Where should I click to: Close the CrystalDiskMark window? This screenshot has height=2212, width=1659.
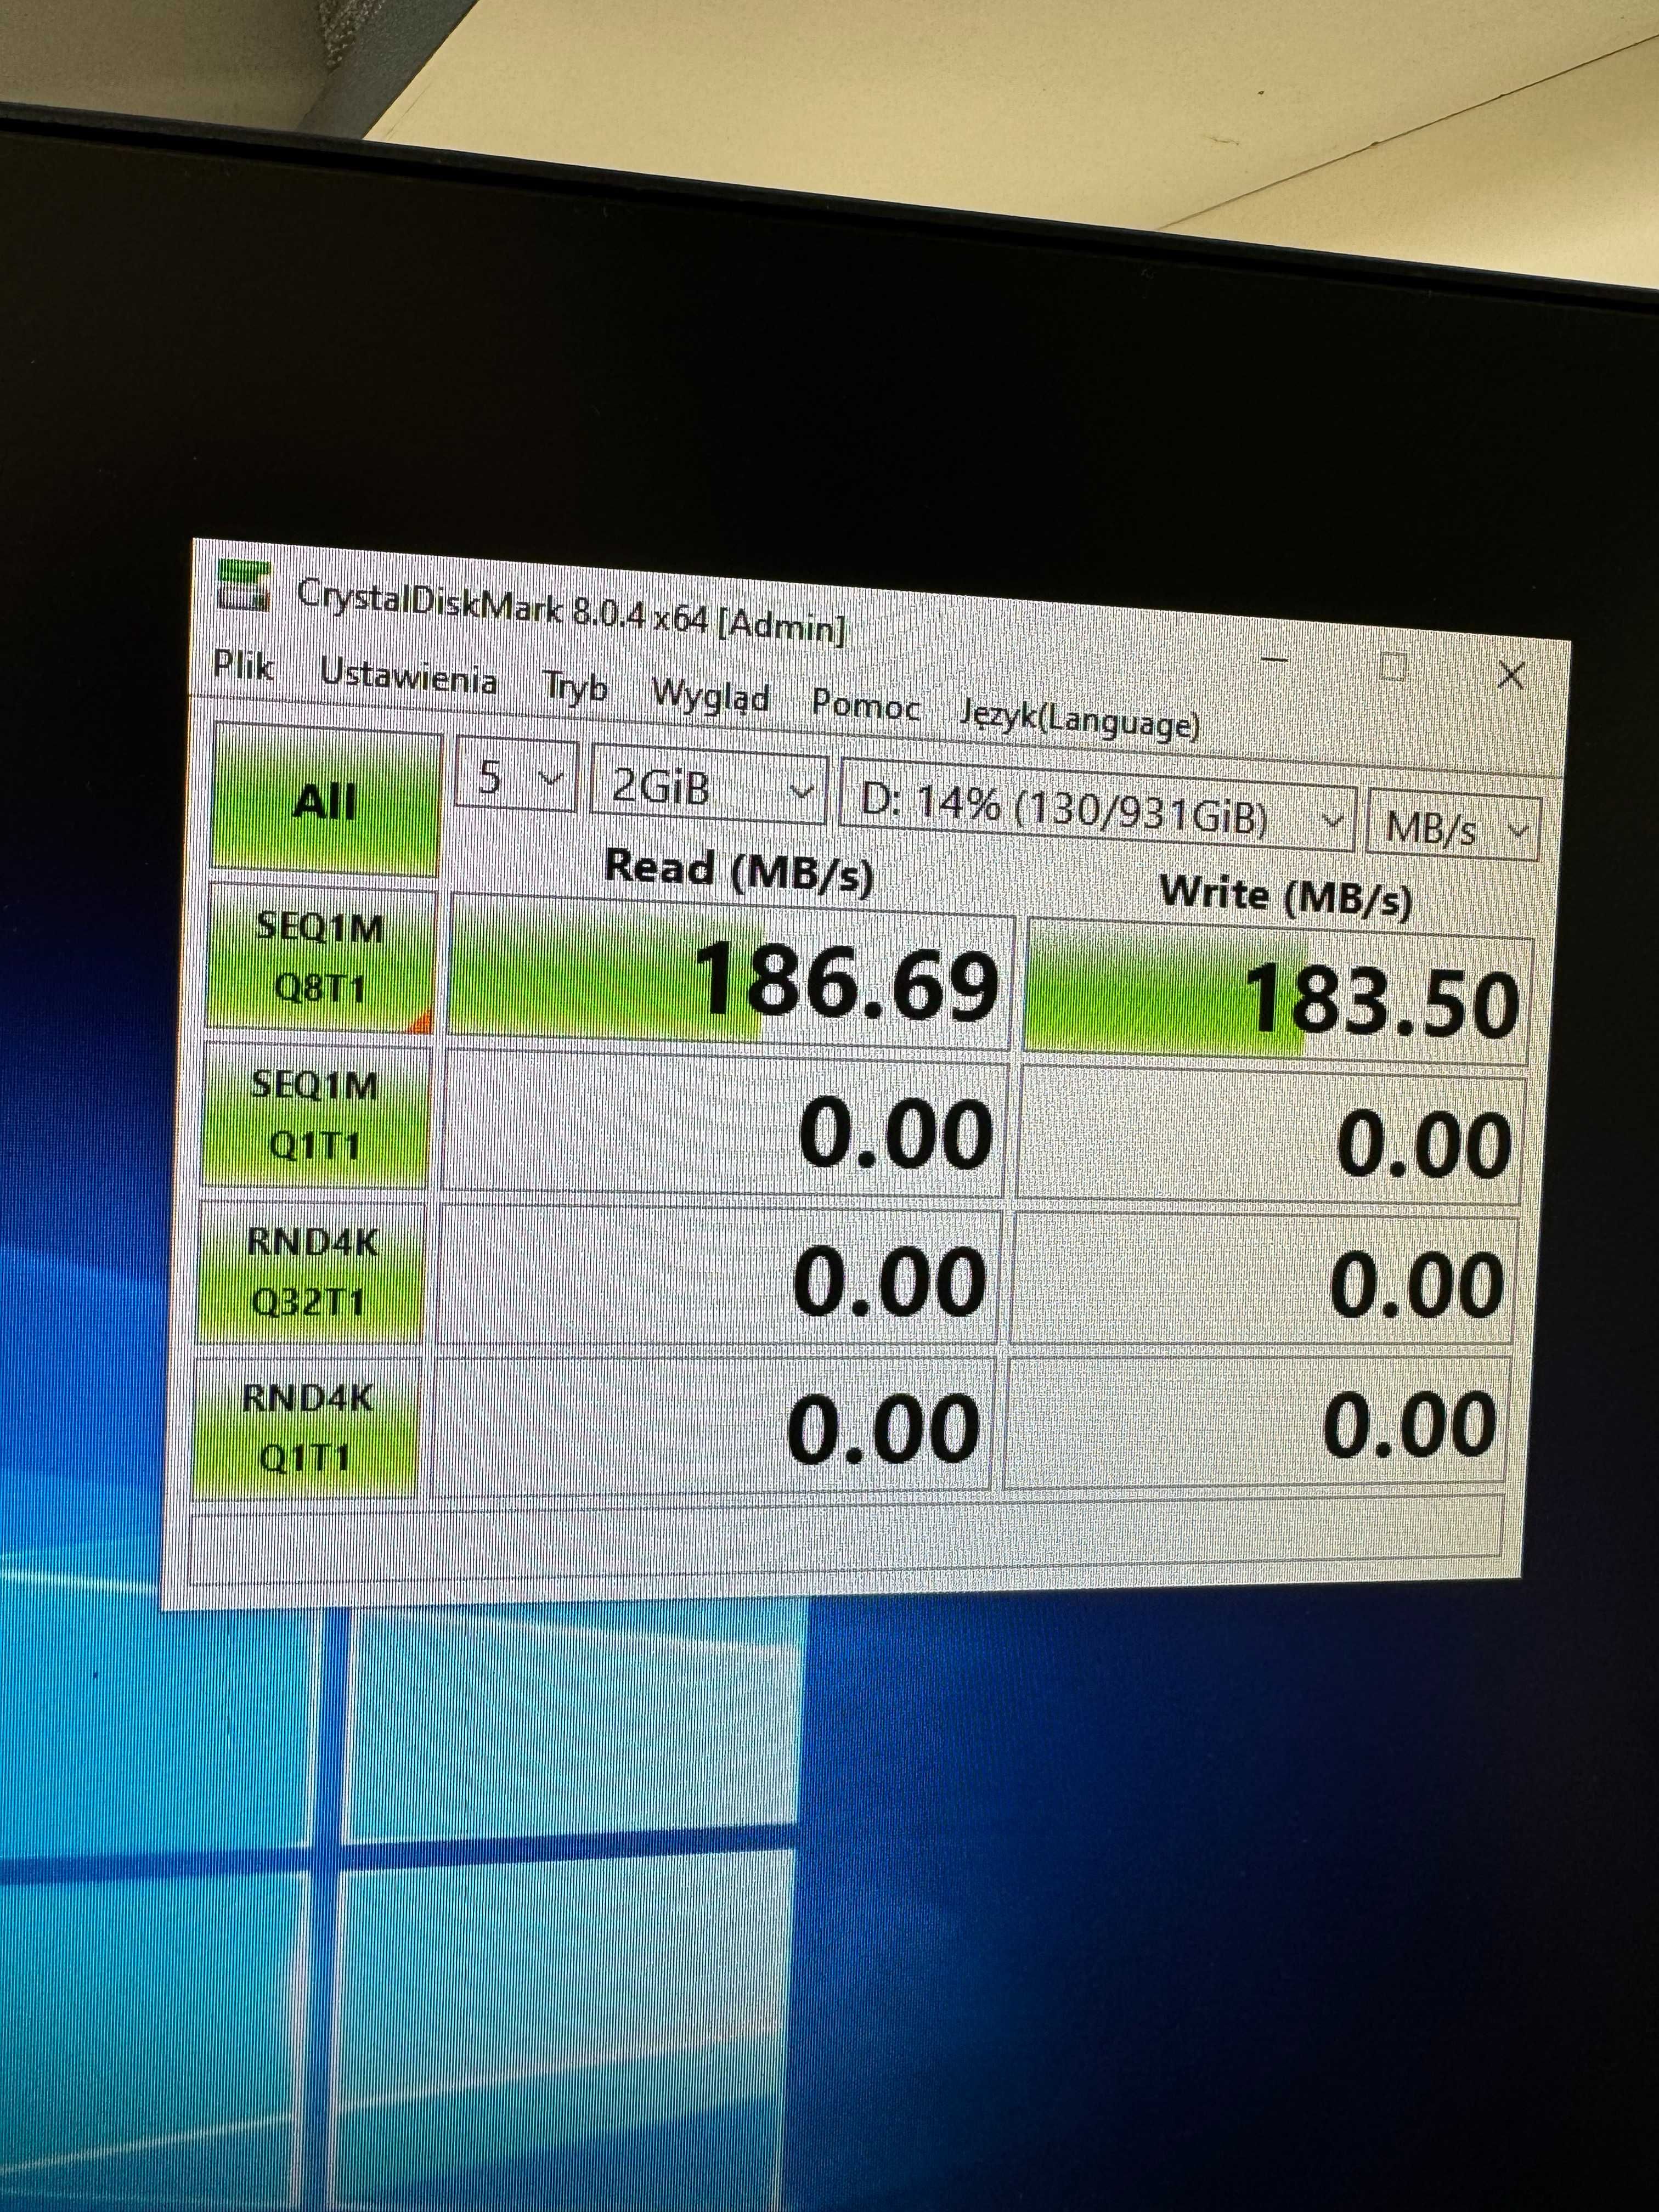[1511, 676]
